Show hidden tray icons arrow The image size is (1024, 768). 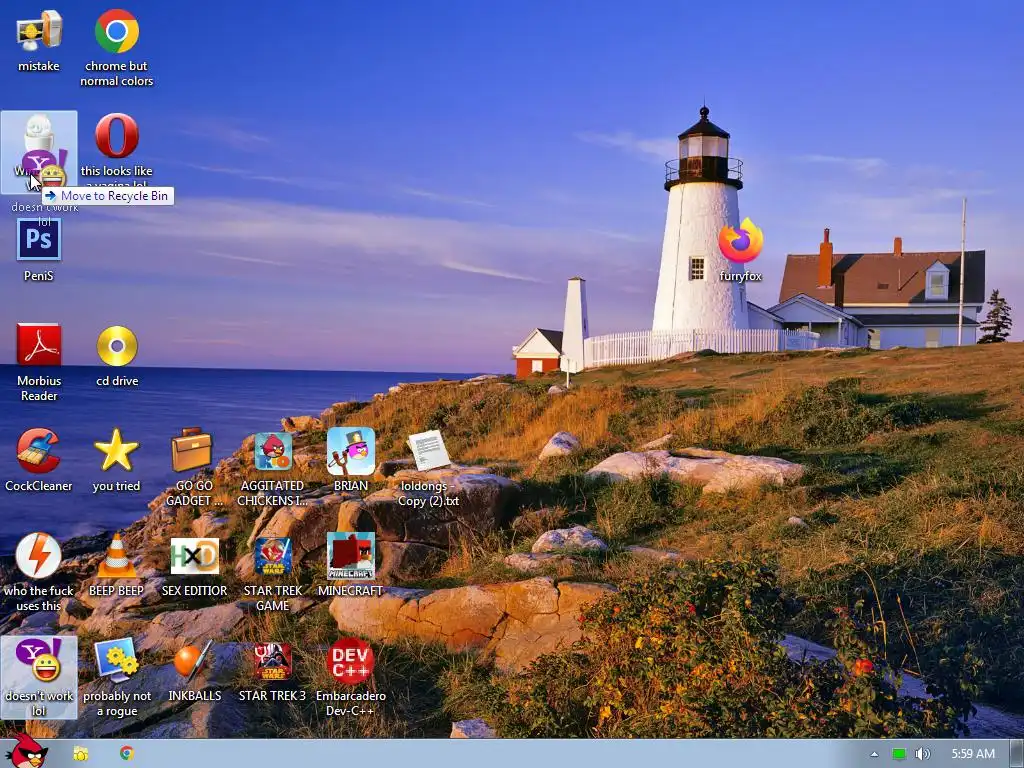(874, 754)
